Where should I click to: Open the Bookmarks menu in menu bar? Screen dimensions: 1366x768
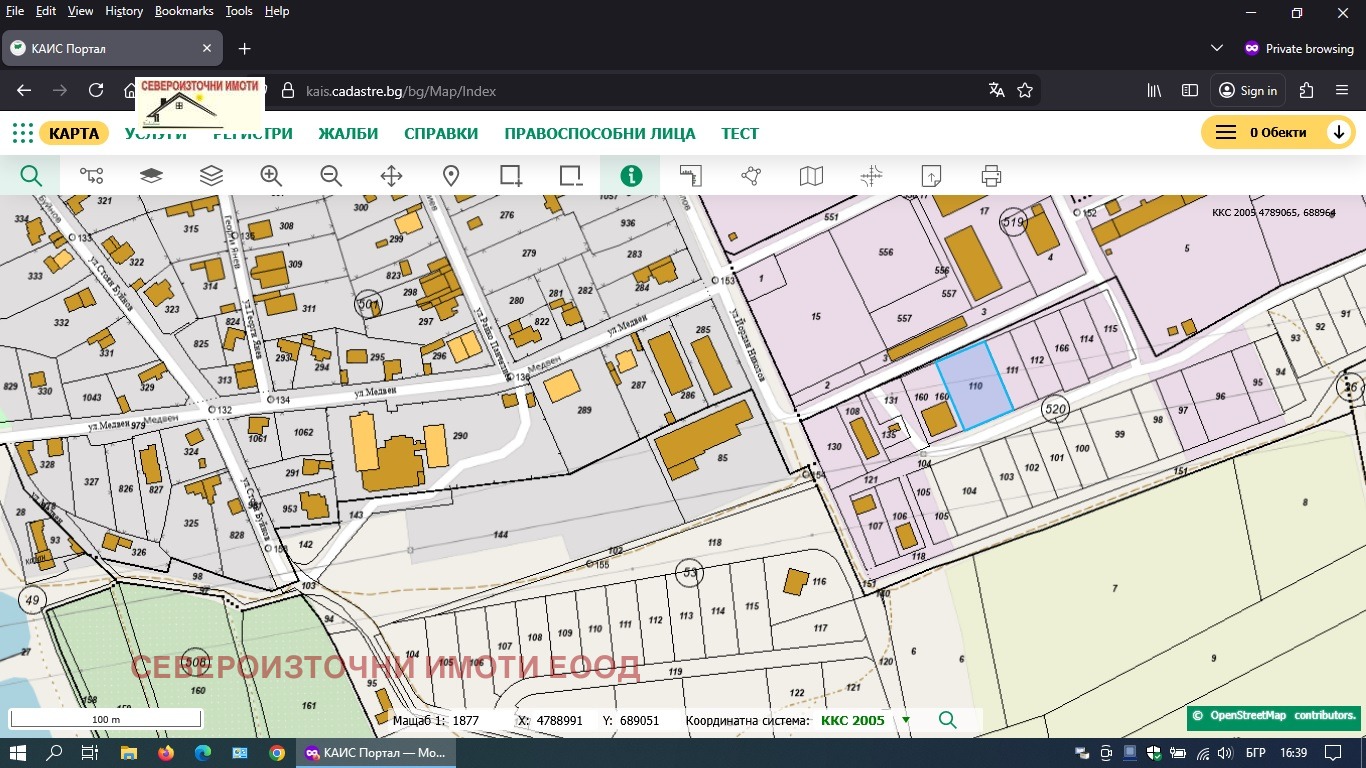click(184, 11)
